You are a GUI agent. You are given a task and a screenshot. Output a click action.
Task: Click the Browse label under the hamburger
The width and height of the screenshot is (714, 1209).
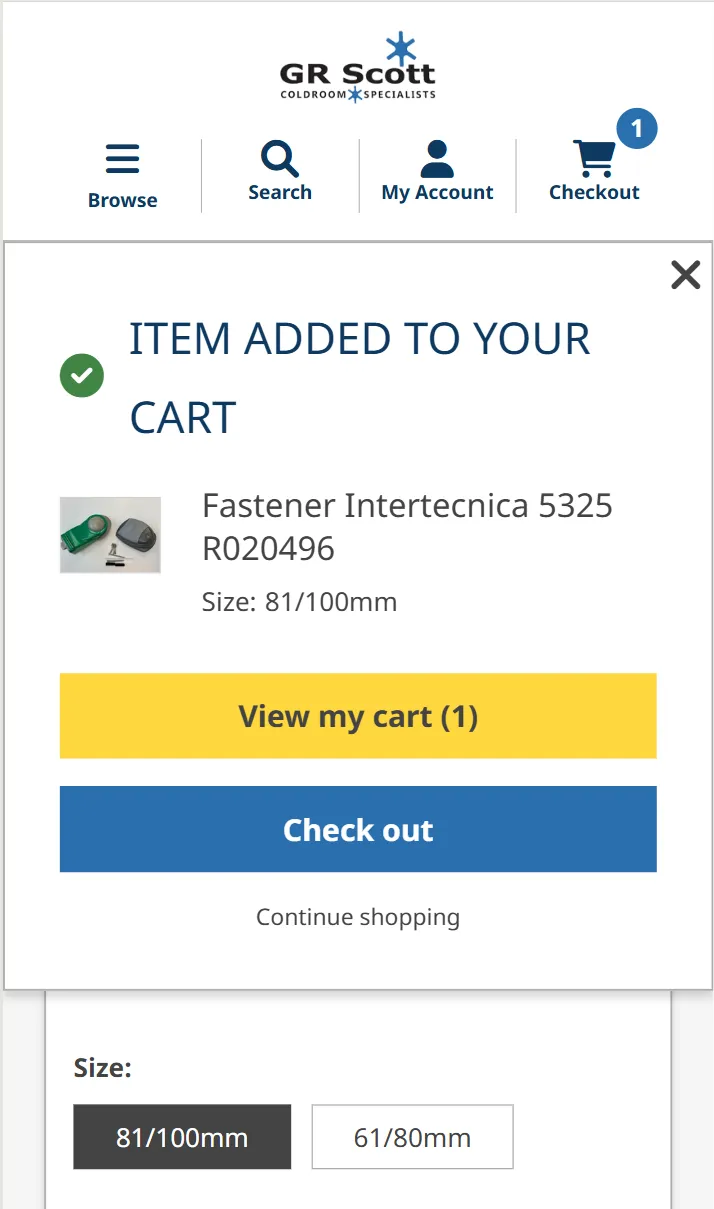pyautogui.click(x=122, y=199)
